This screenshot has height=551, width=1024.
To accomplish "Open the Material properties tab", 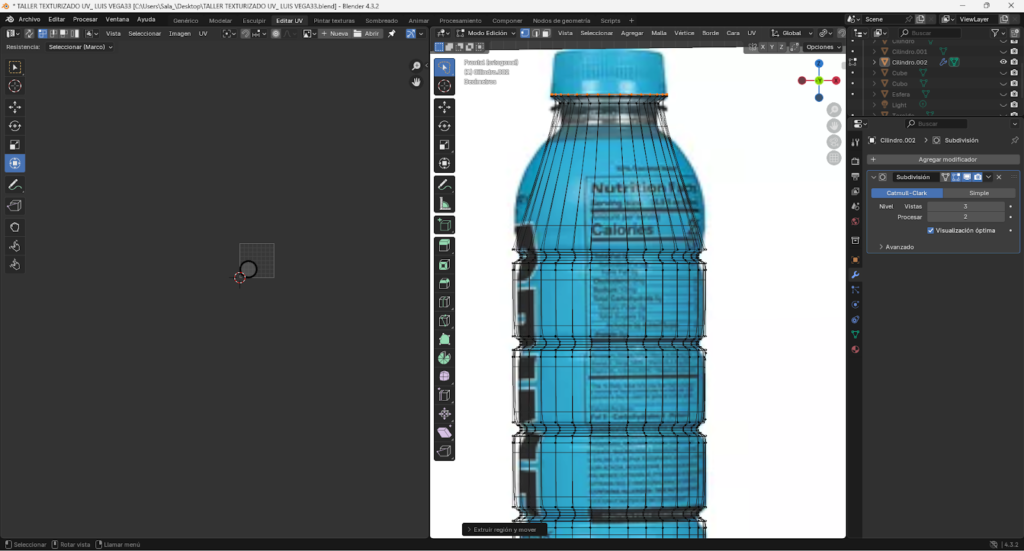I will (855, 349).
